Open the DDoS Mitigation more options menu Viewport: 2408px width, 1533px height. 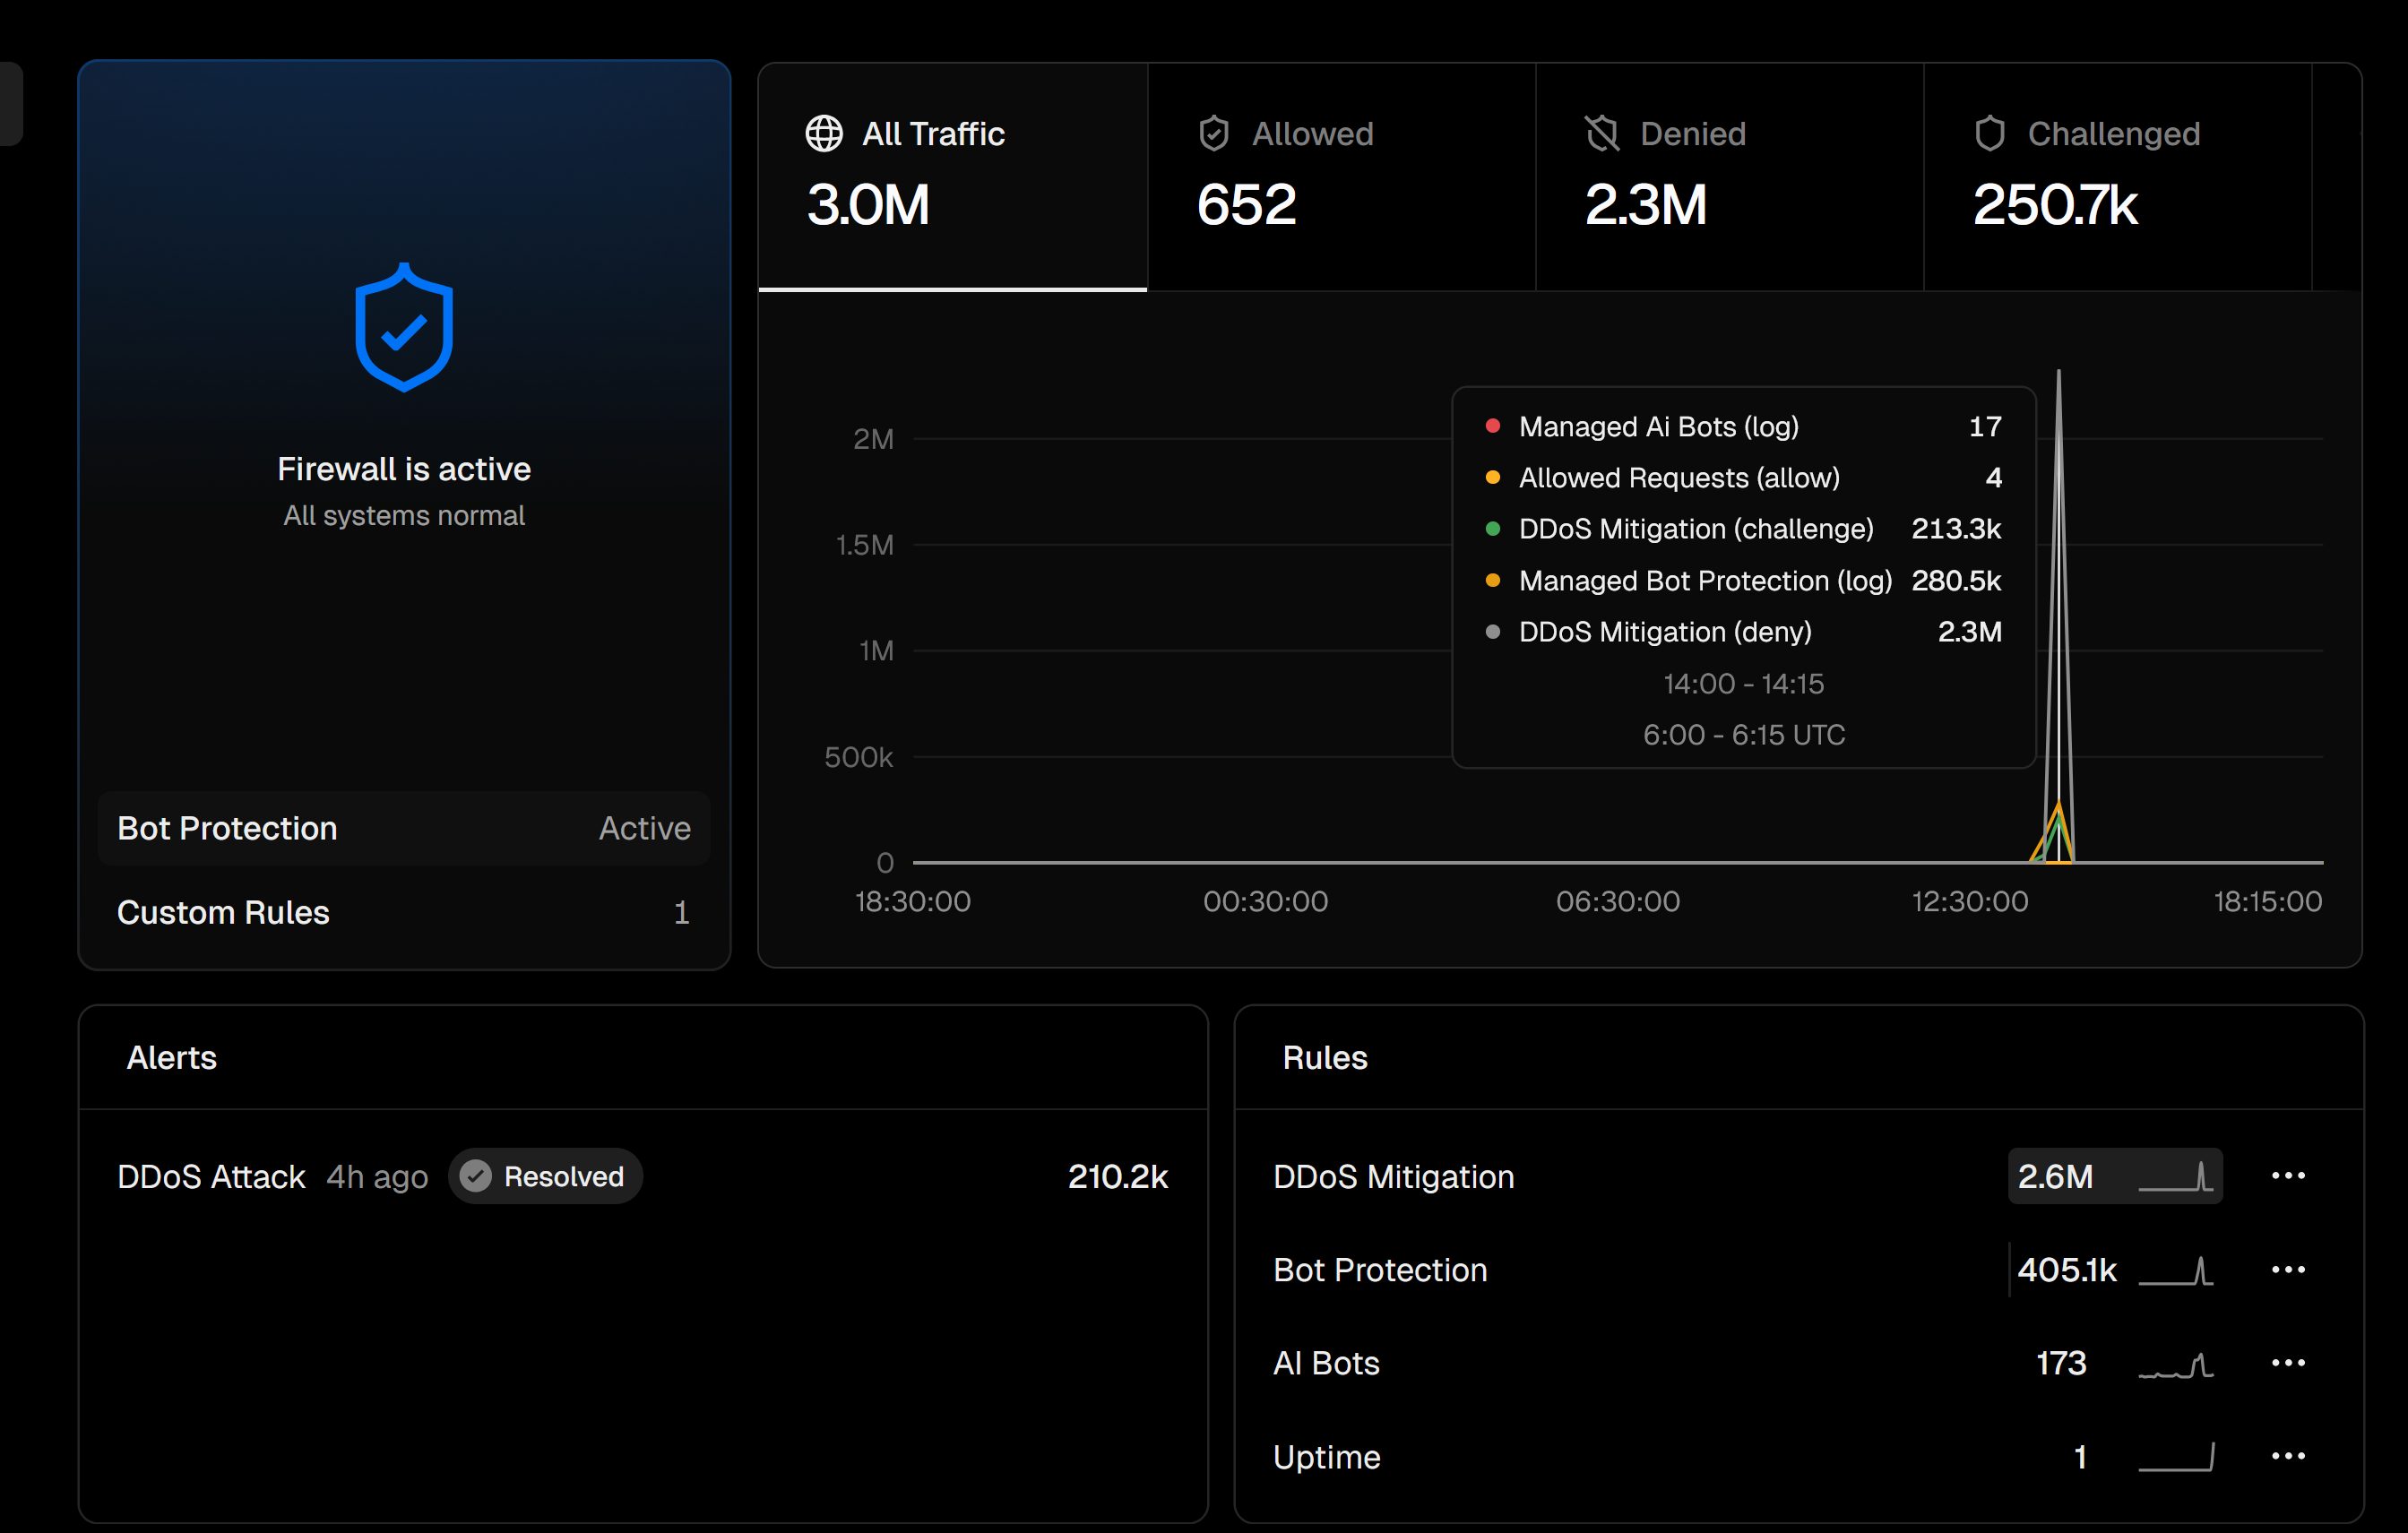point(2288,1176)
